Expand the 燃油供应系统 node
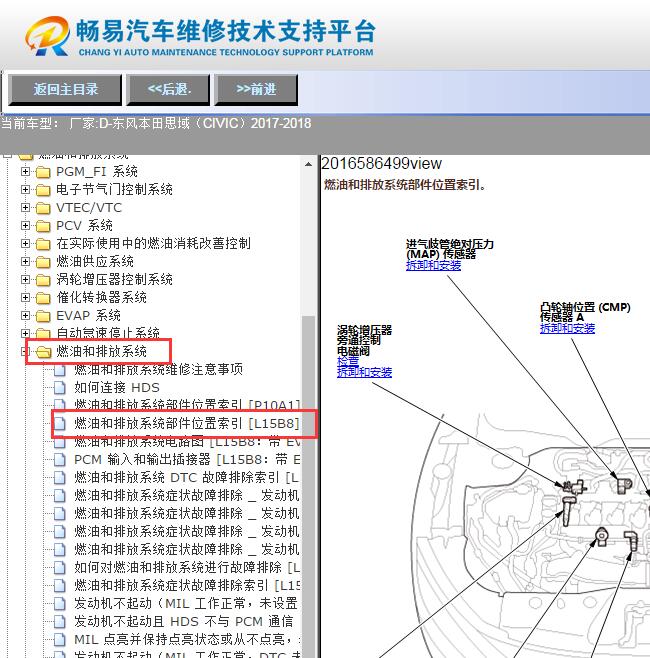This screenshot has height=658, width=650. 25,262
